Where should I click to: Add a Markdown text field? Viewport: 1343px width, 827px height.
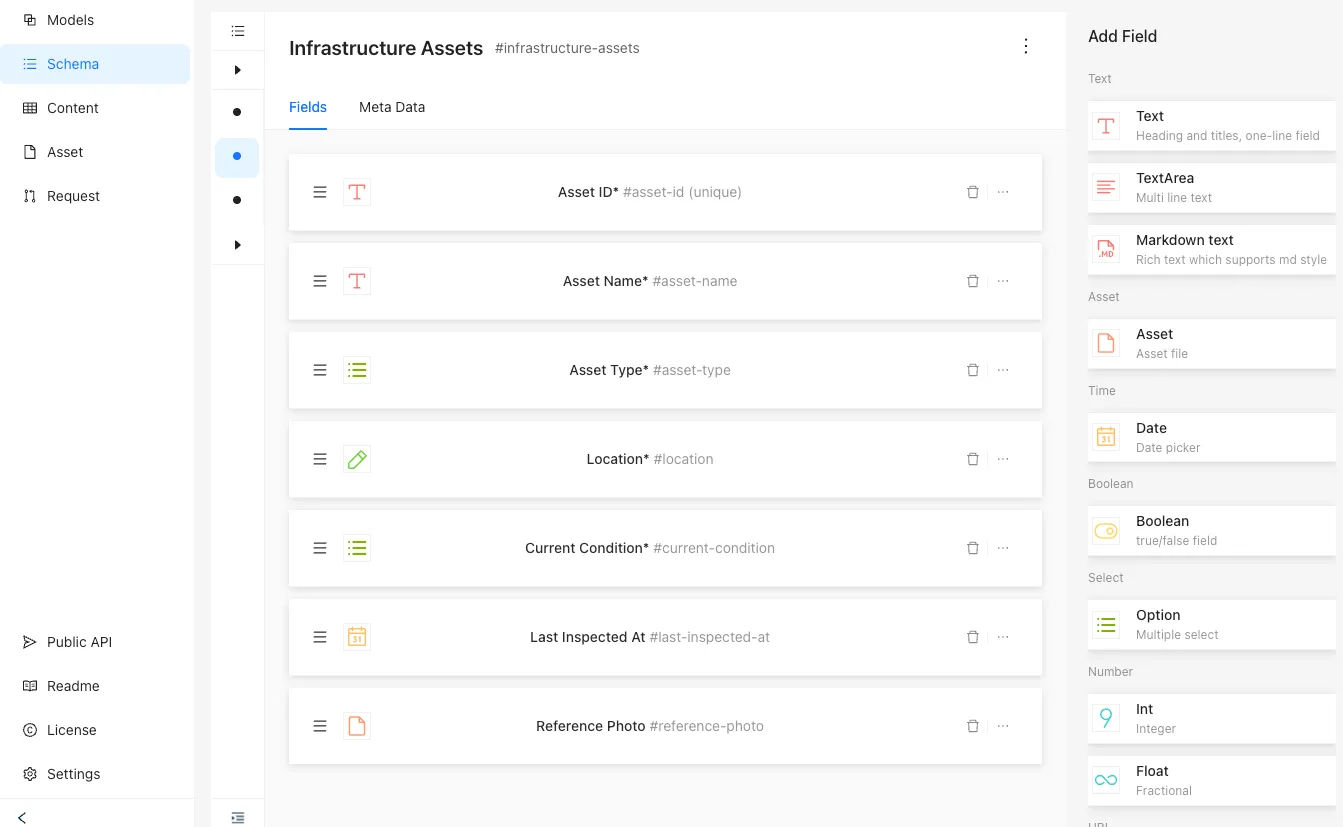1212,250
